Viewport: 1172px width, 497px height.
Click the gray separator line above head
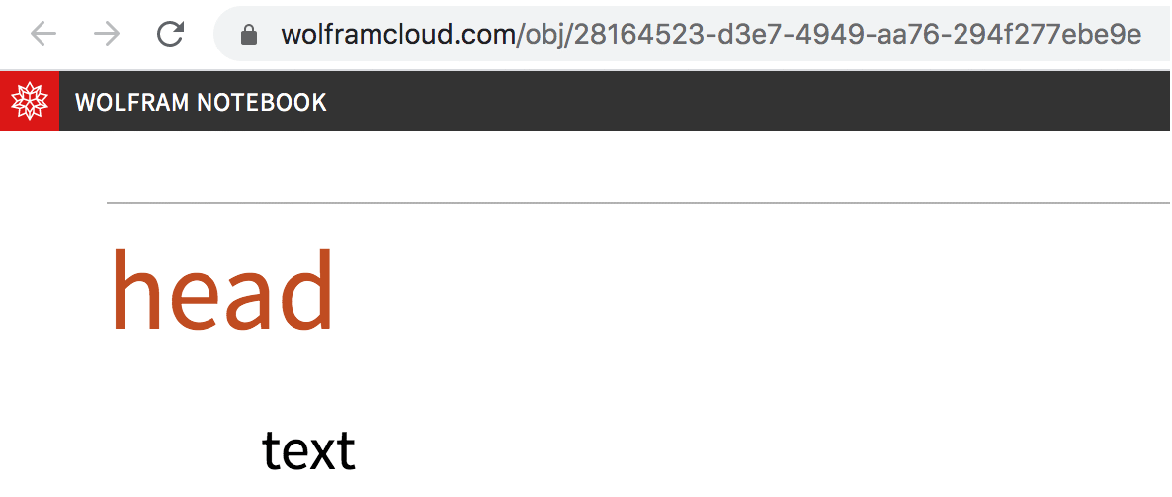coord(638,203)
